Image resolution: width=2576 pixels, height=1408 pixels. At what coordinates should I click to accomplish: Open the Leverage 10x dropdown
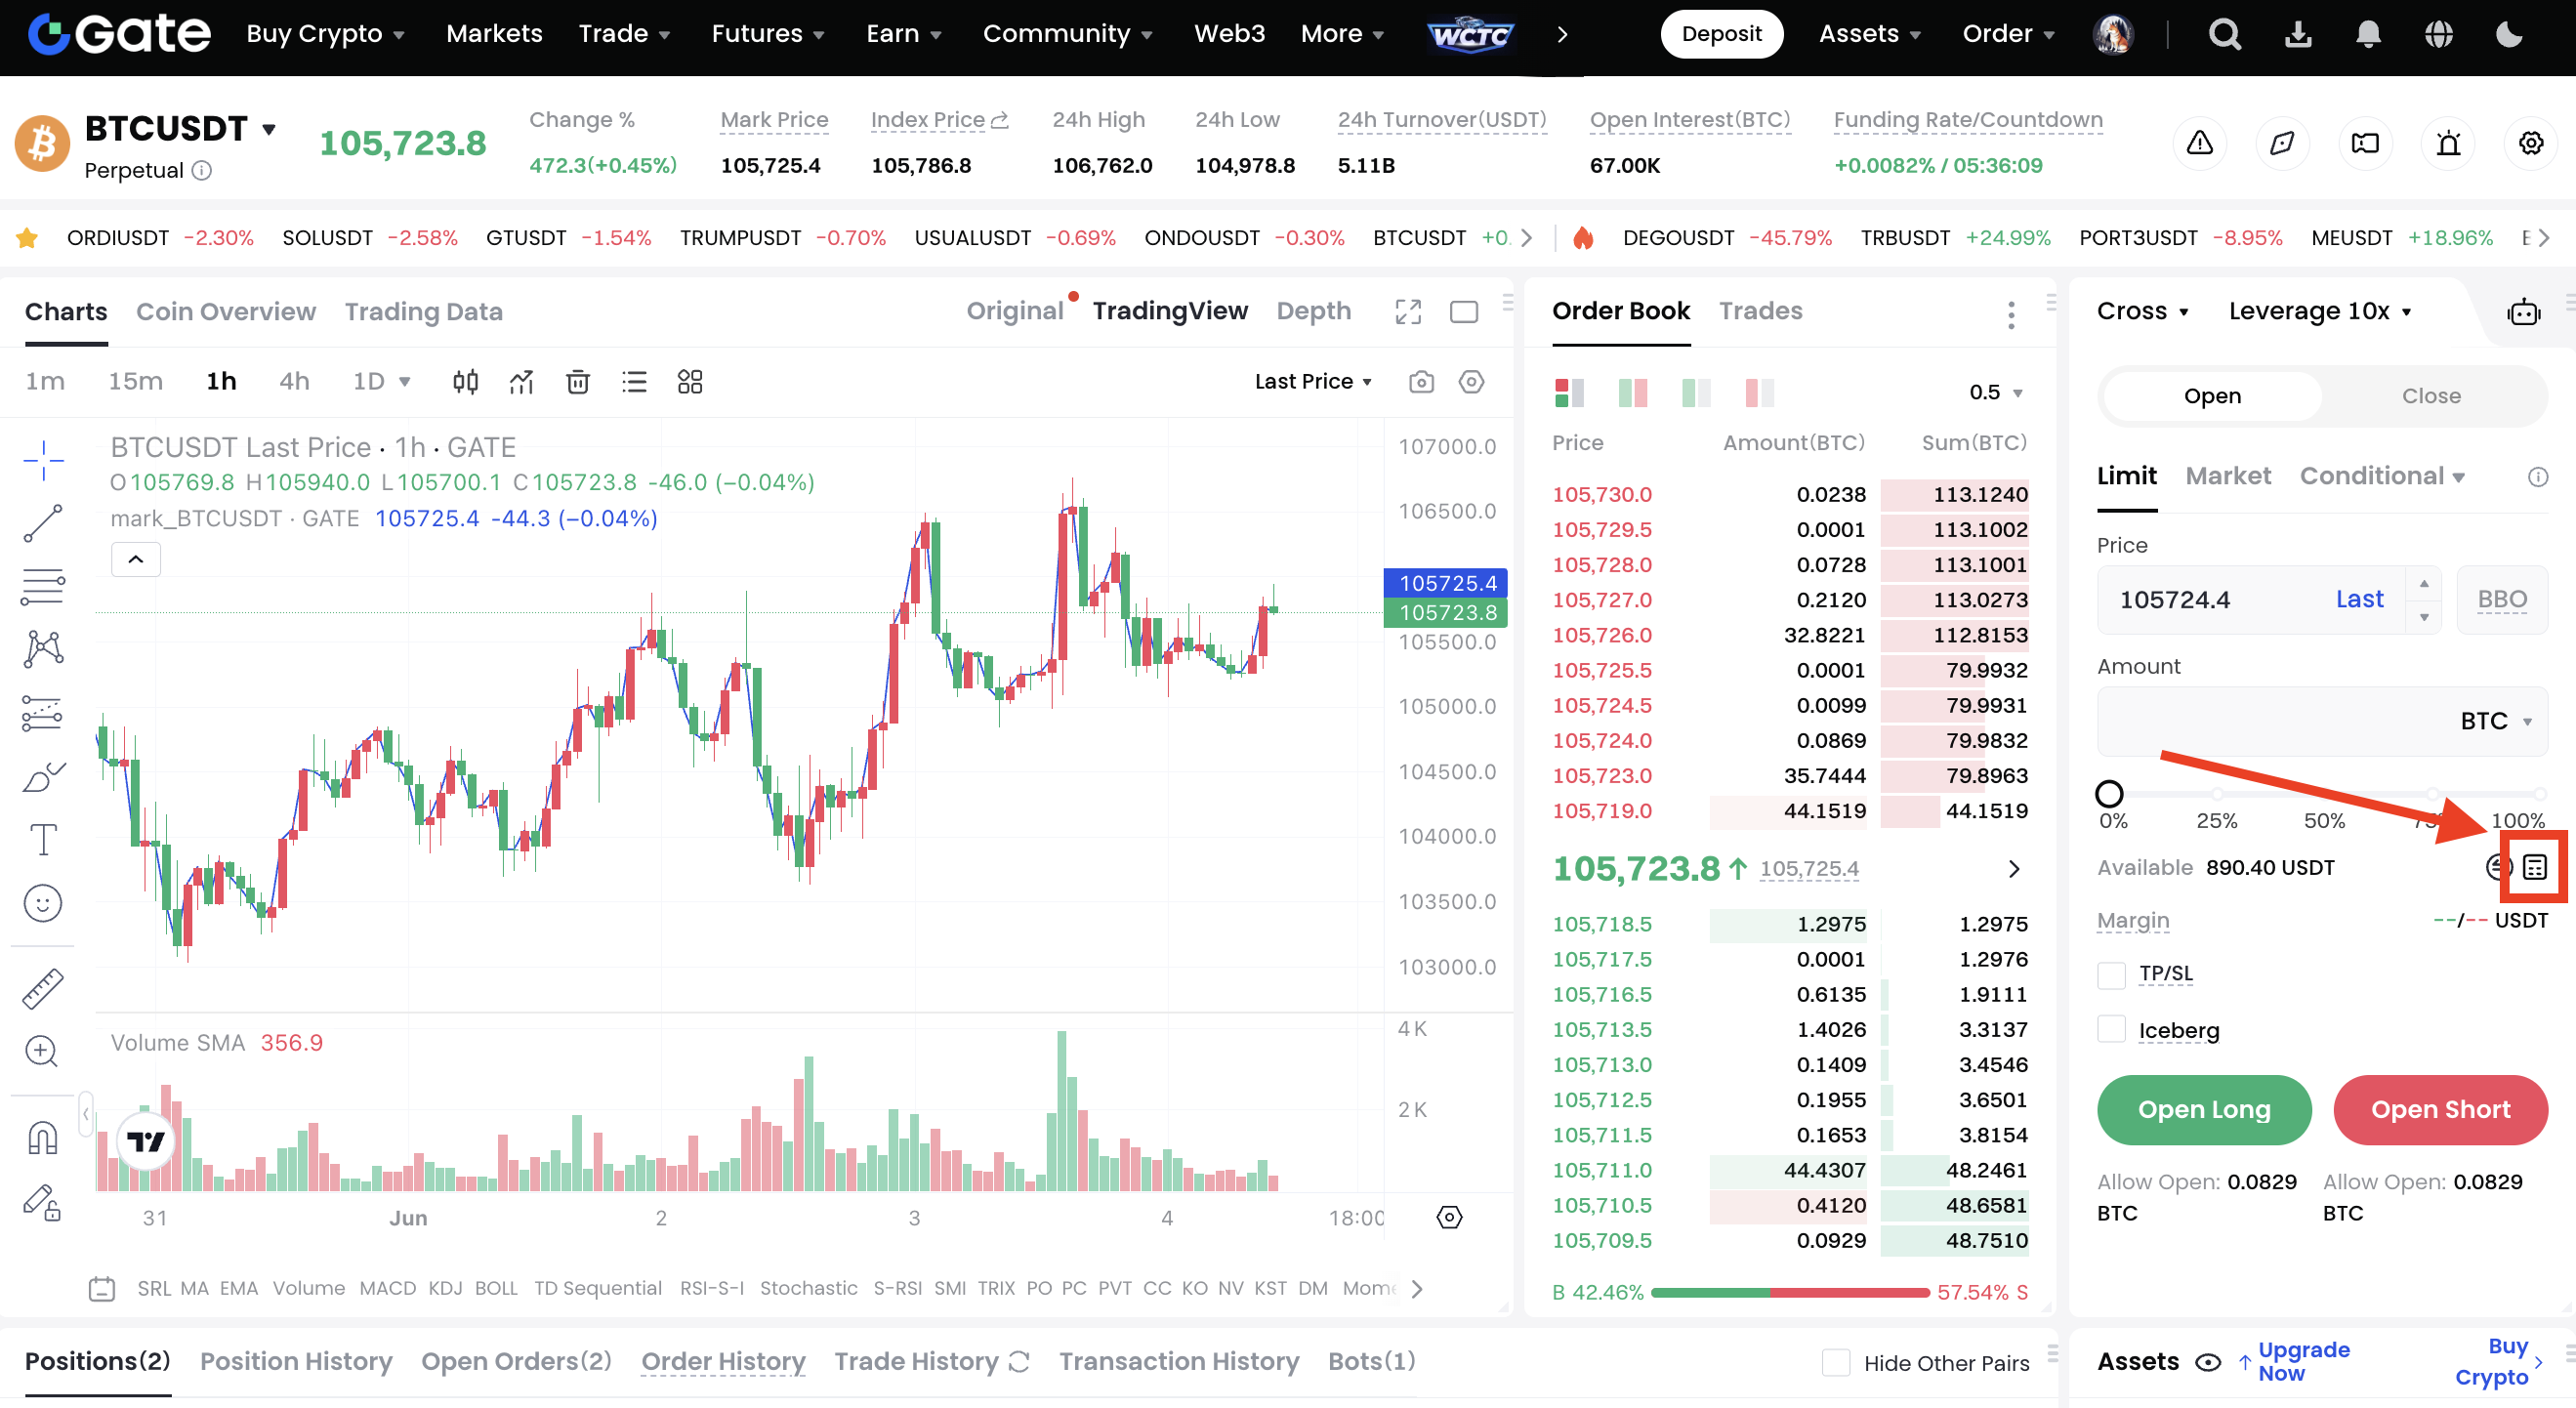point(2320,311)
